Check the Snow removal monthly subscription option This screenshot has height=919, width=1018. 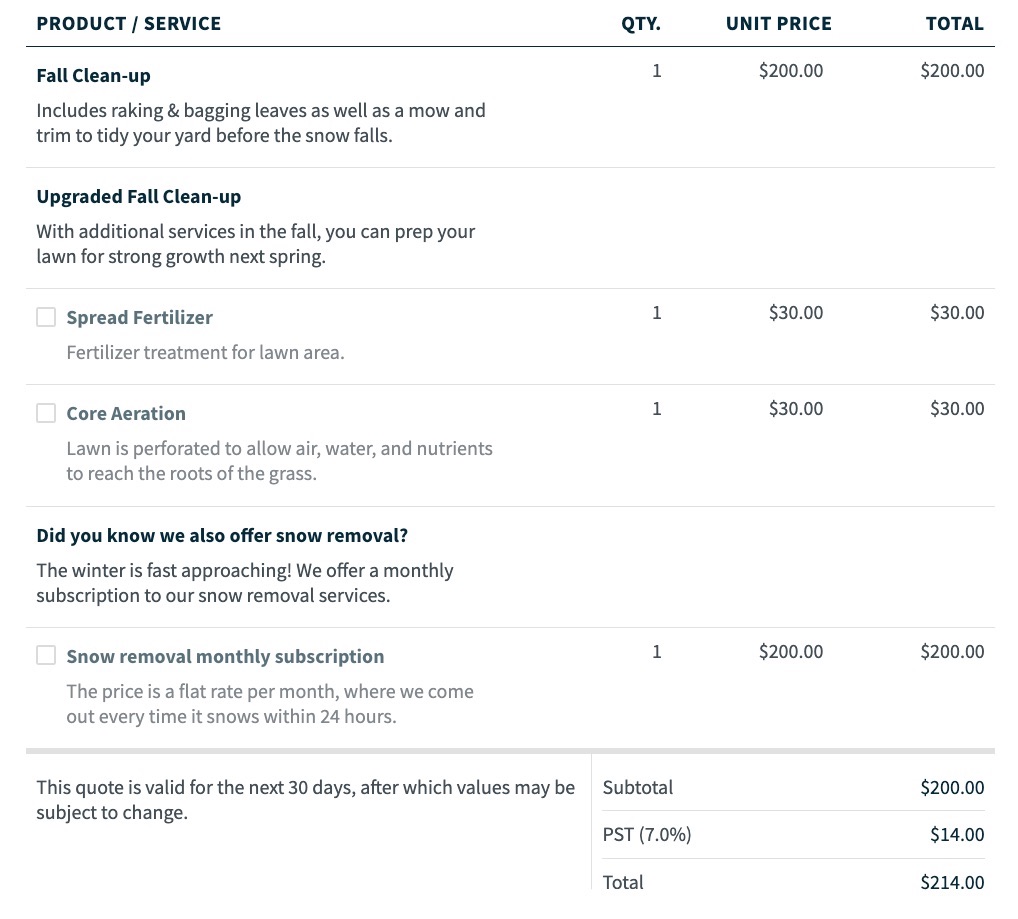pos(46,655)
